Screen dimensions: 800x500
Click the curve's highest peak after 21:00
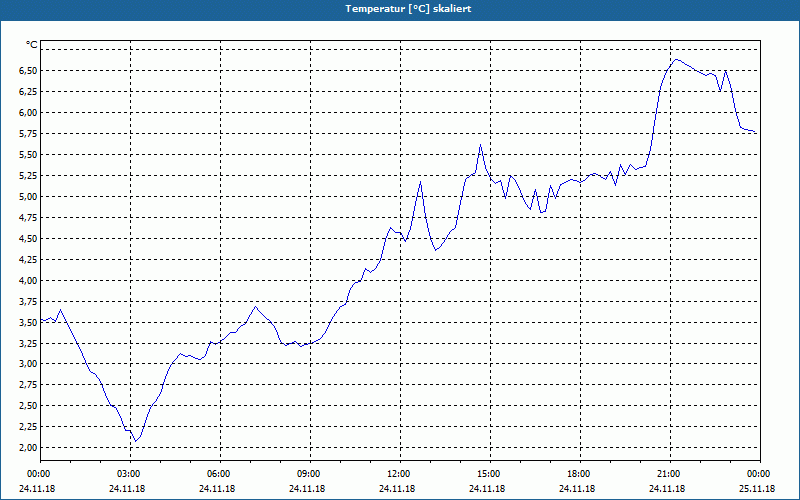click(677, 59)
